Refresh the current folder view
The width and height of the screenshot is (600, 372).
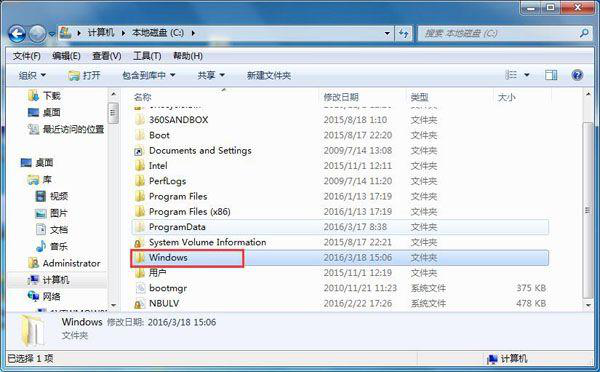403,34
